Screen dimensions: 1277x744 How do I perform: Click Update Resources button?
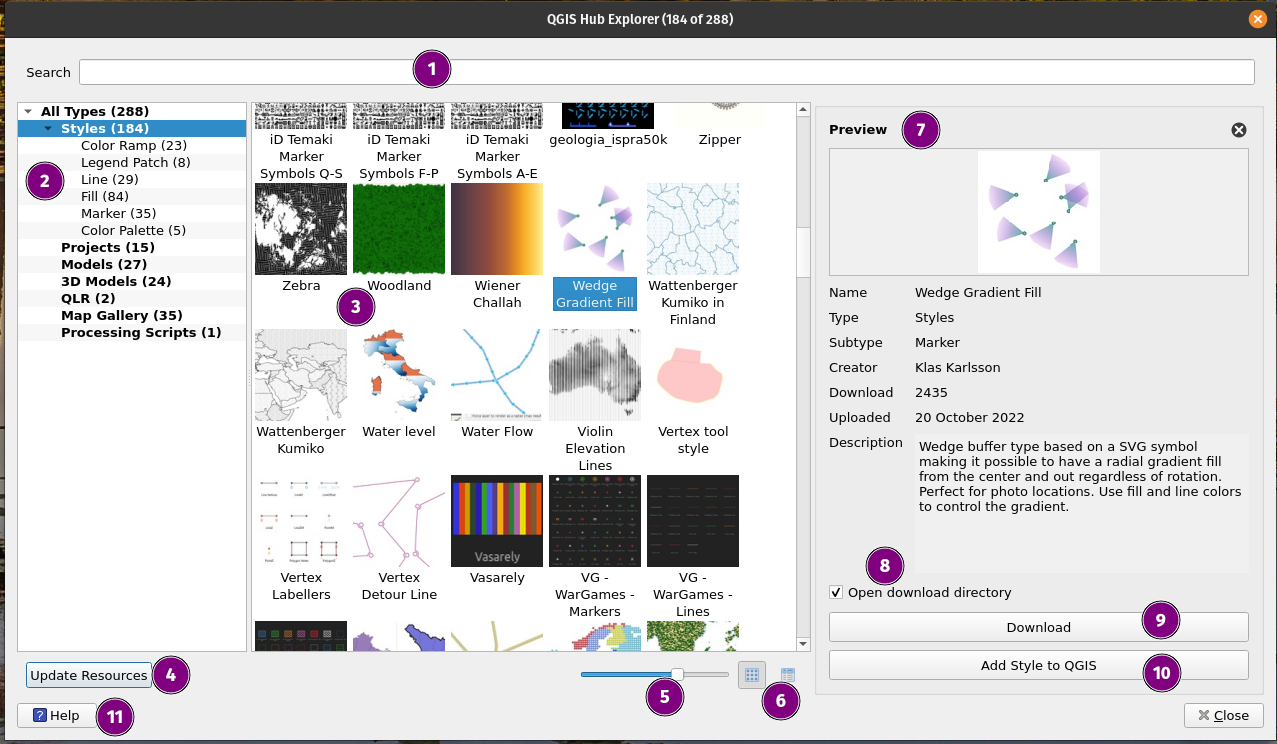click(89, 675)
